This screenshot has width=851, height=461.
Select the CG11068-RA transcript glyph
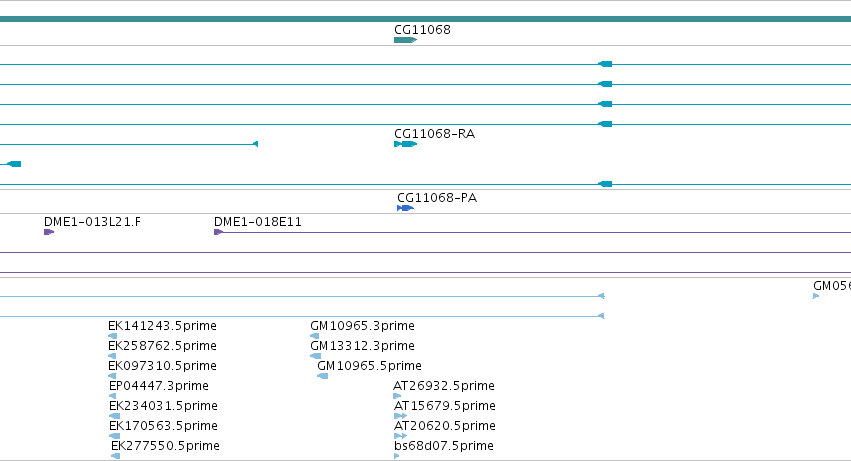405,144
